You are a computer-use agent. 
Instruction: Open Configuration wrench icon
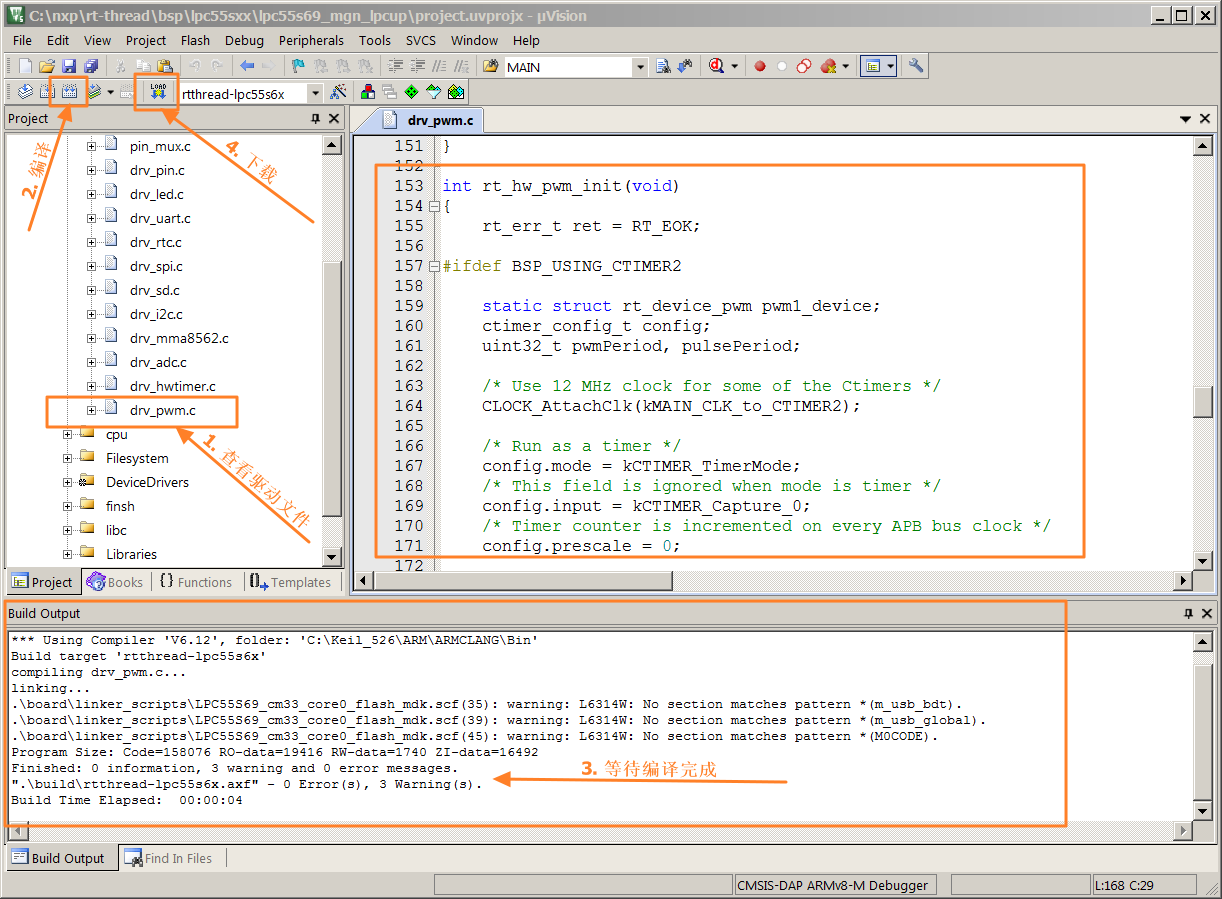tap(916, 67)
